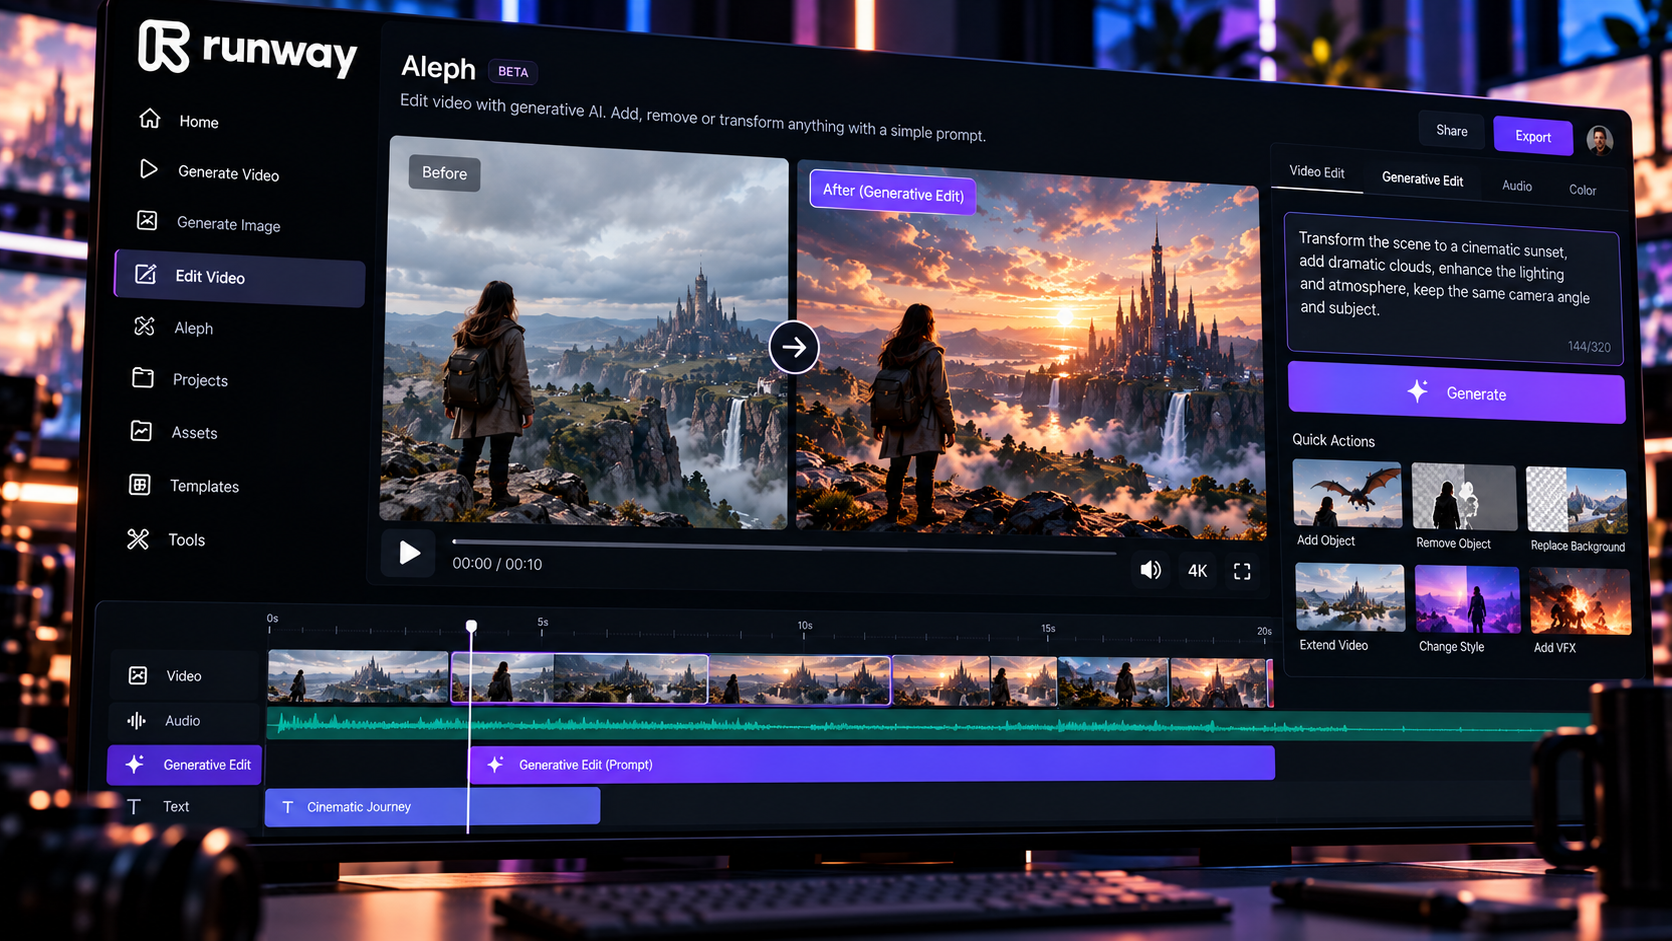
Task: Open Projects in the sidebar
Action: coord(180,379)
